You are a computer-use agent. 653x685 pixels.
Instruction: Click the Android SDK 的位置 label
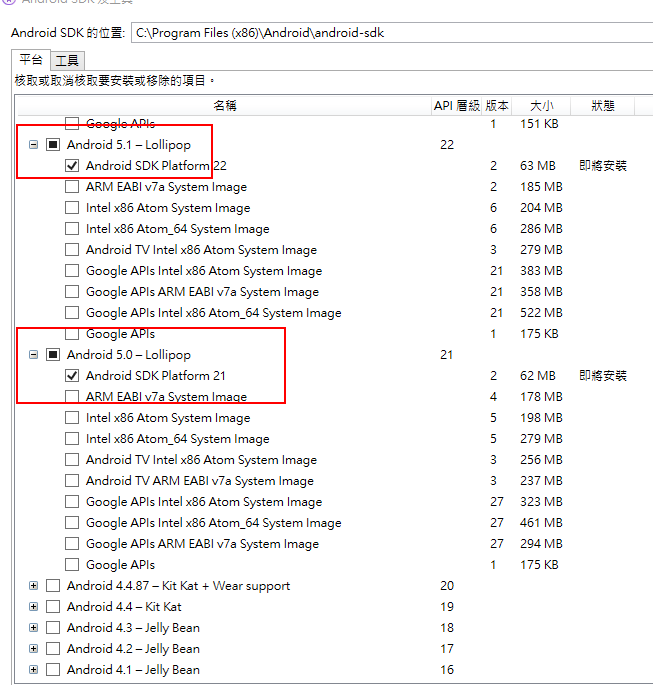pyautogui.click(x=68, y=33)
